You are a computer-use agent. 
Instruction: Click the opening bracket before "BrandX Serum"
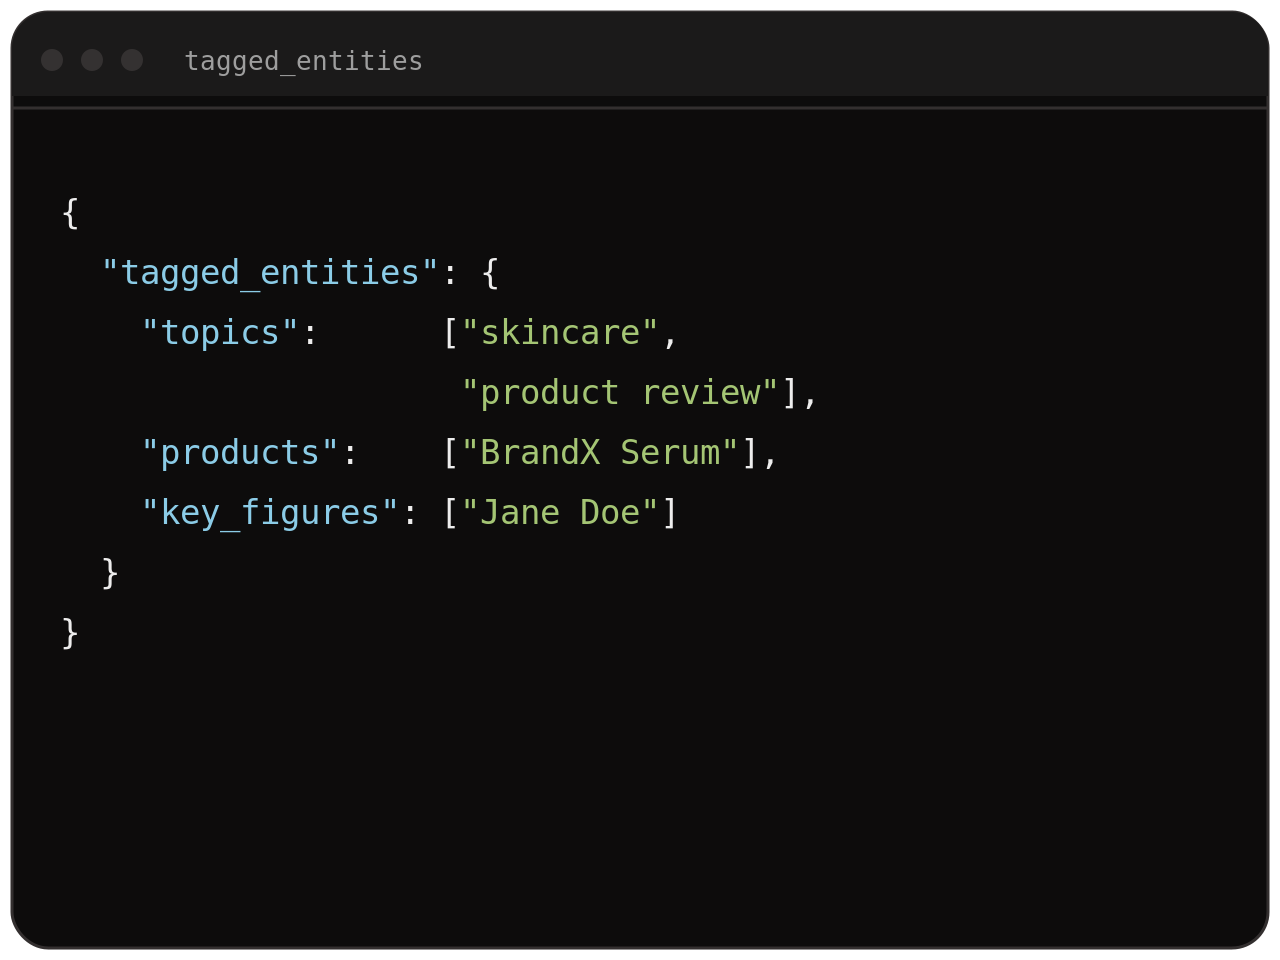pos(450,453)
